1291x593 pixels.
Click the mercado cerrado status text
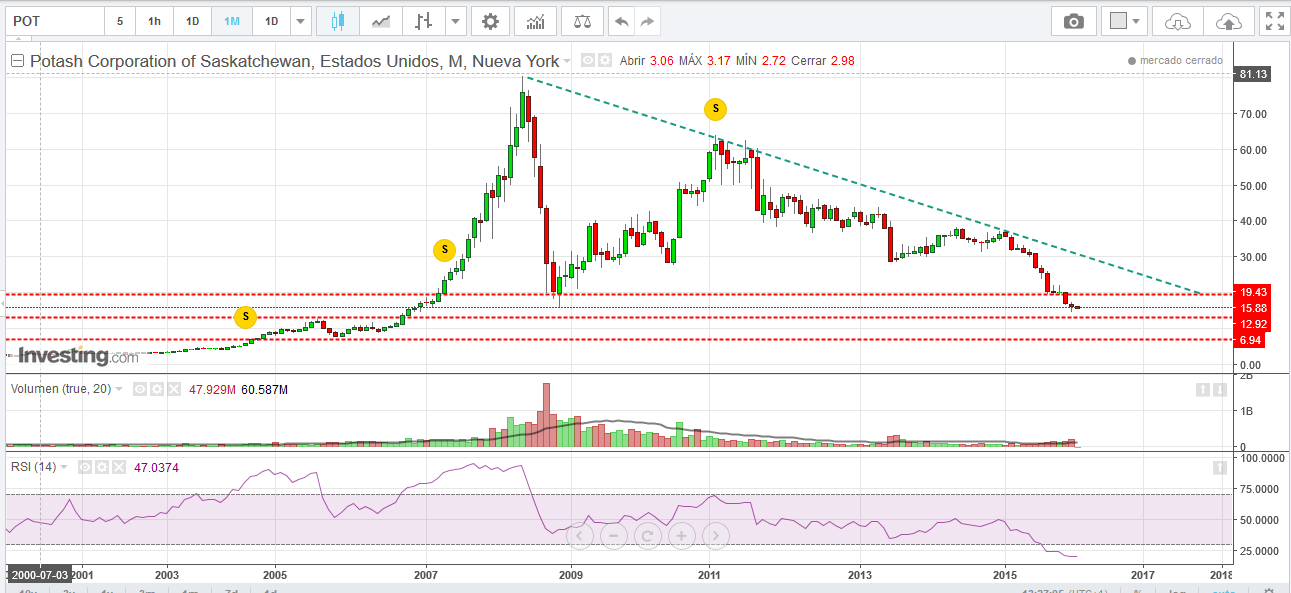[x=1180, y=61]
